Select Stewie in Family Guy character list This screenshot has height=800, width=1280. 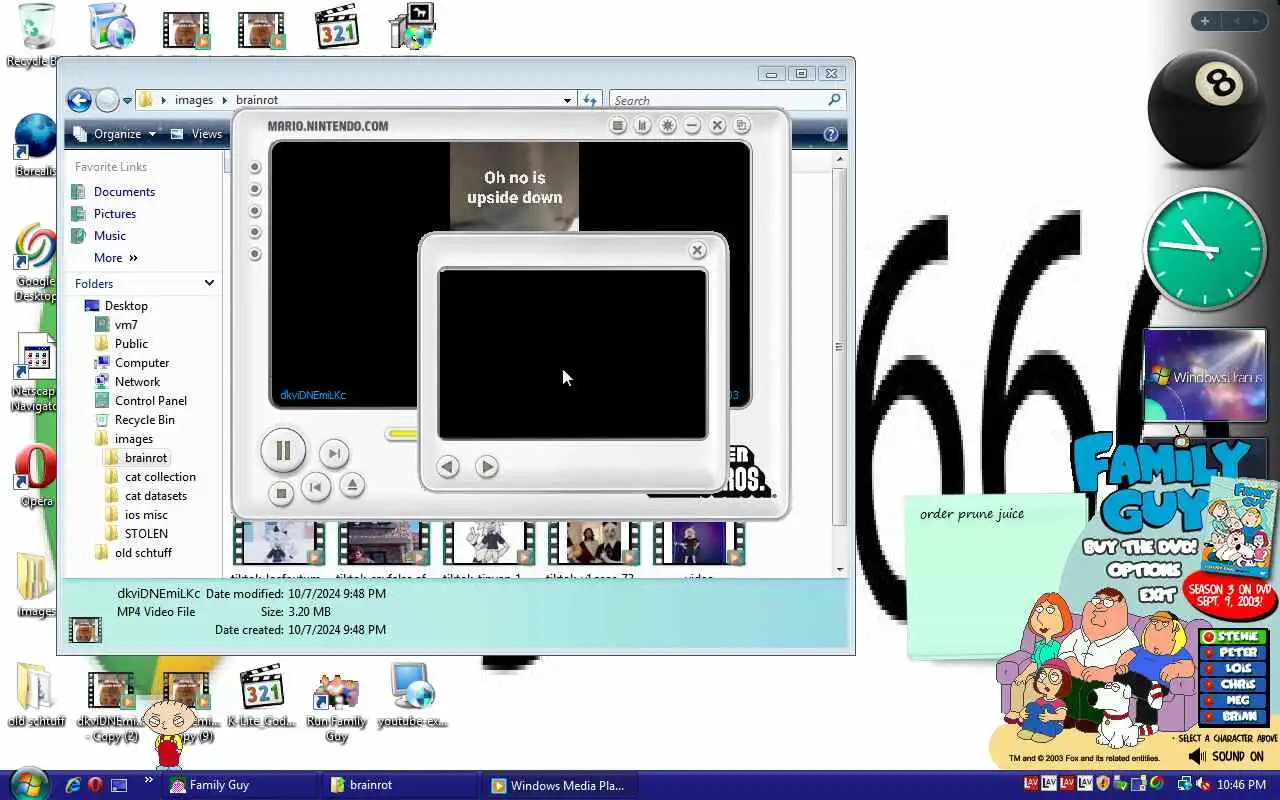1234,637
